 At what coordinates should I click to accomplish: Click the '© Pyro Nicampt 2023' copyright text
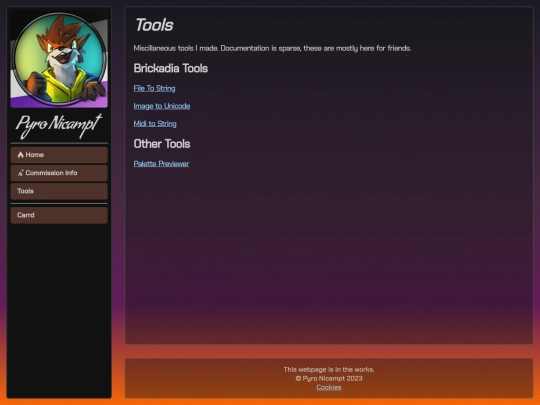tap(329, 378)
